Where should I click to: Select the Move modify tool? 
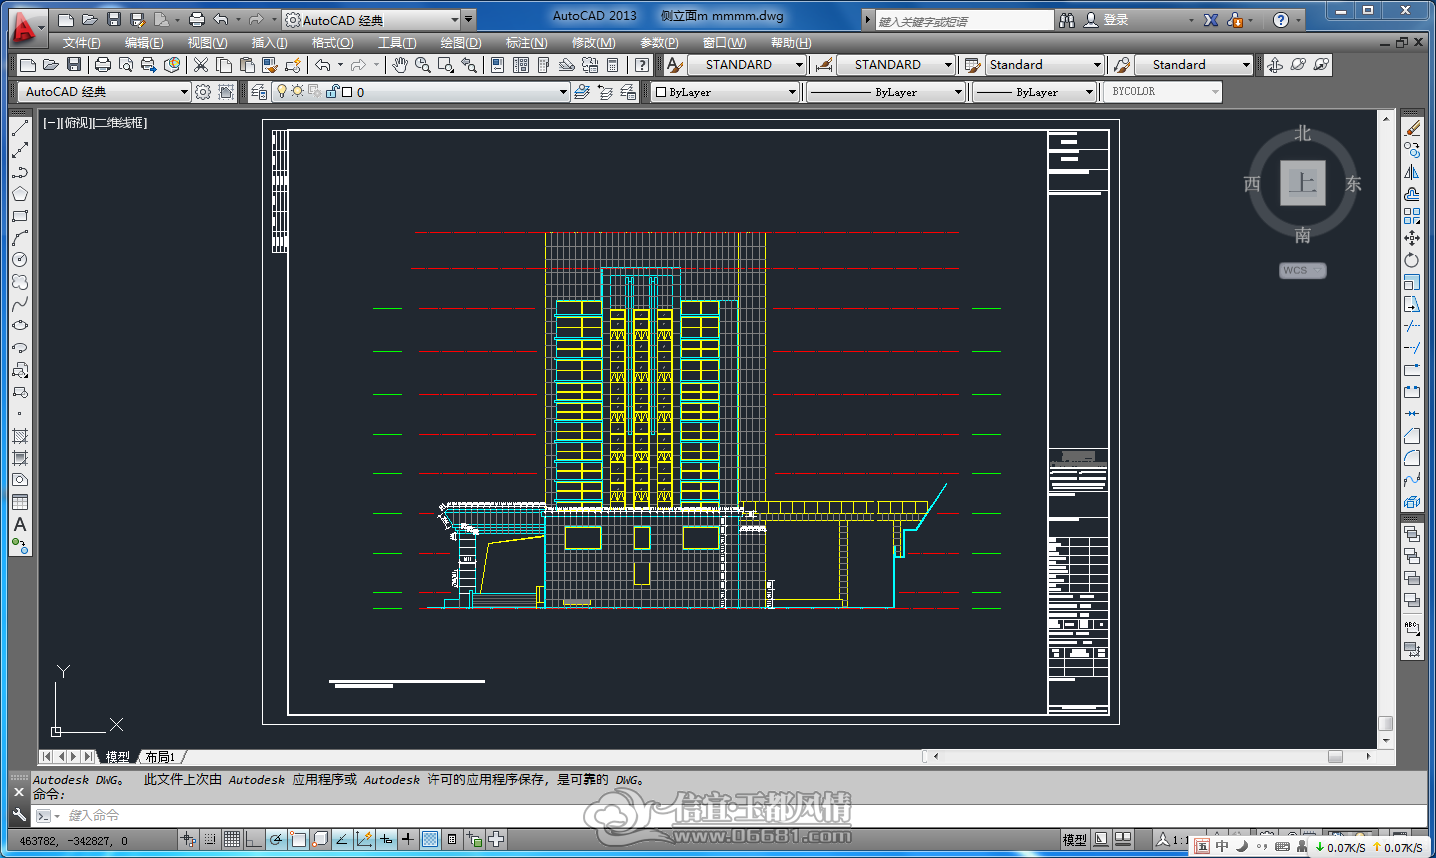click(x=1412, y=238)
